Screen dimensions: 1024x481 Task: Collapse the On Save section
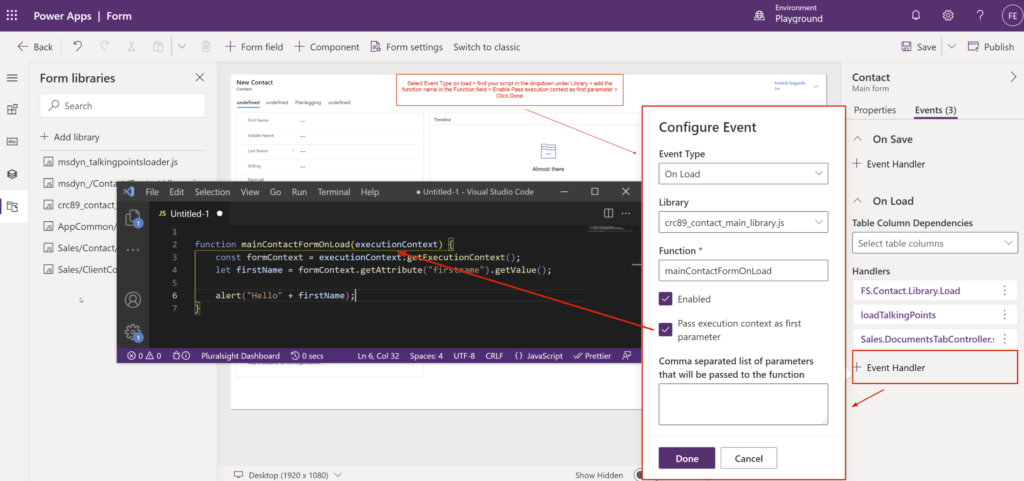857,139
